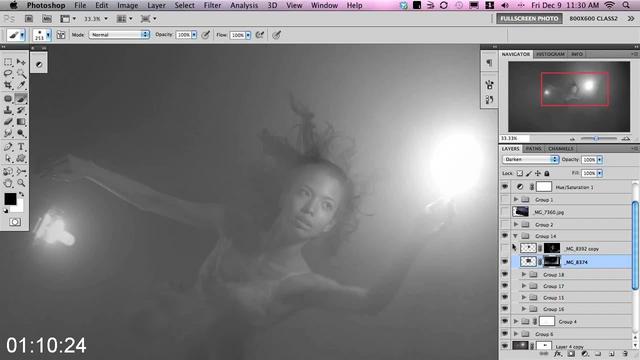Select 800X600 CLASS2 workspace button
Screen dimensions: 640x360
point(593,19)
